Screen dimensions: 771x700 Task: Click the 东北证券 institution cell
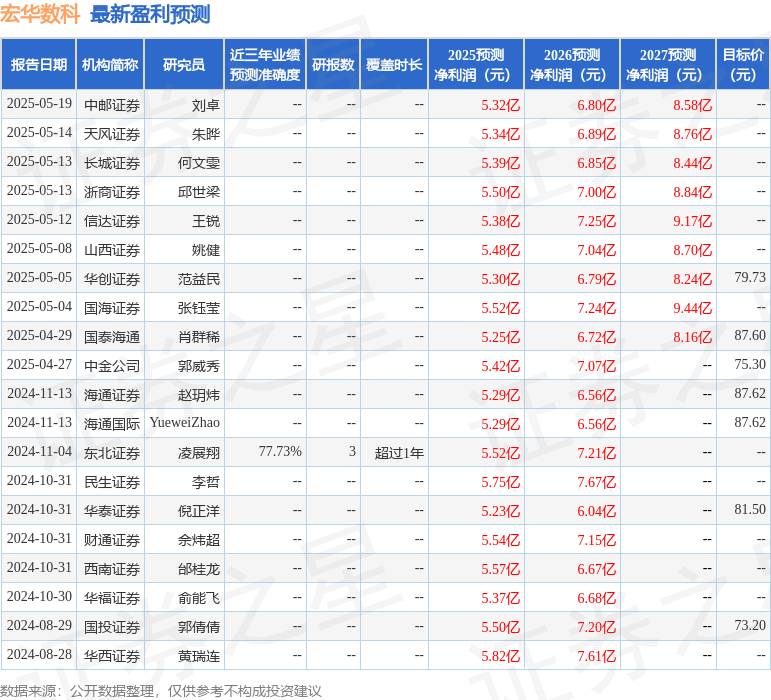[x=112, y=453]
